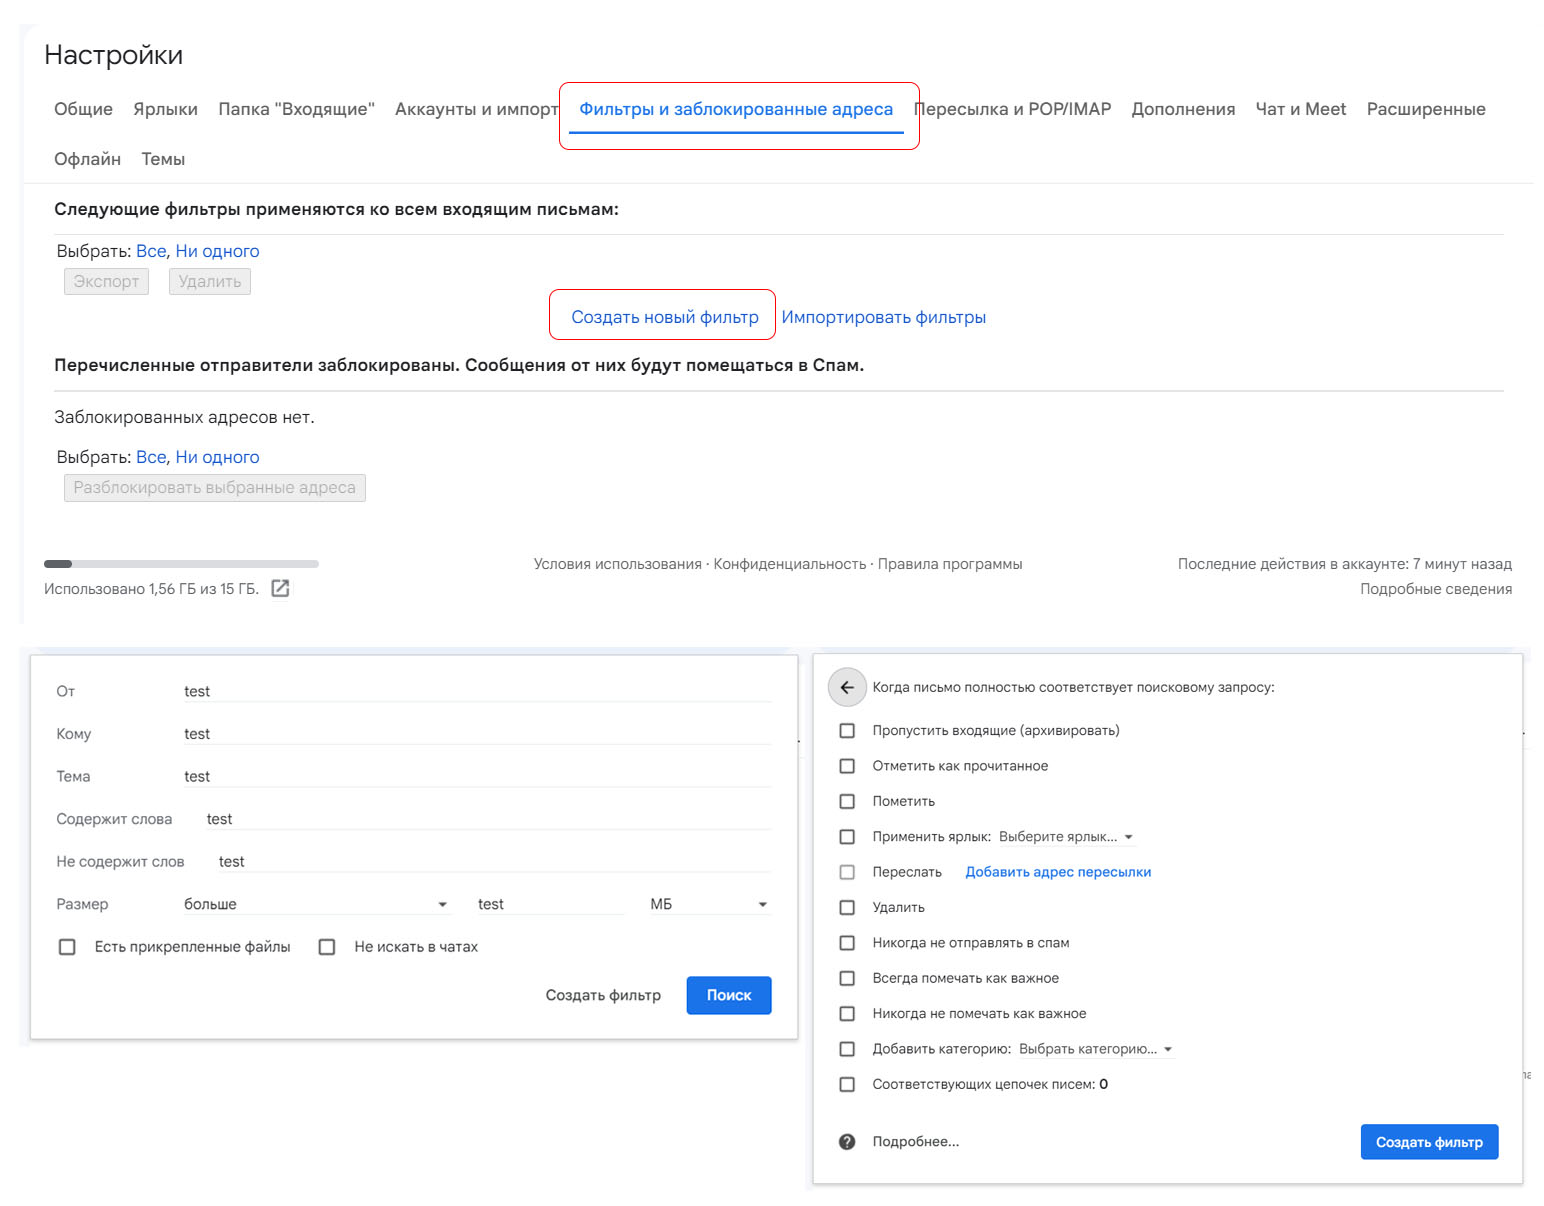Enable 'Пропустить входящие (архивировать)' option
Image resolution: width=1544 pixels, height=1206 pixels.
pyautogui.click(x=847, y=731)
